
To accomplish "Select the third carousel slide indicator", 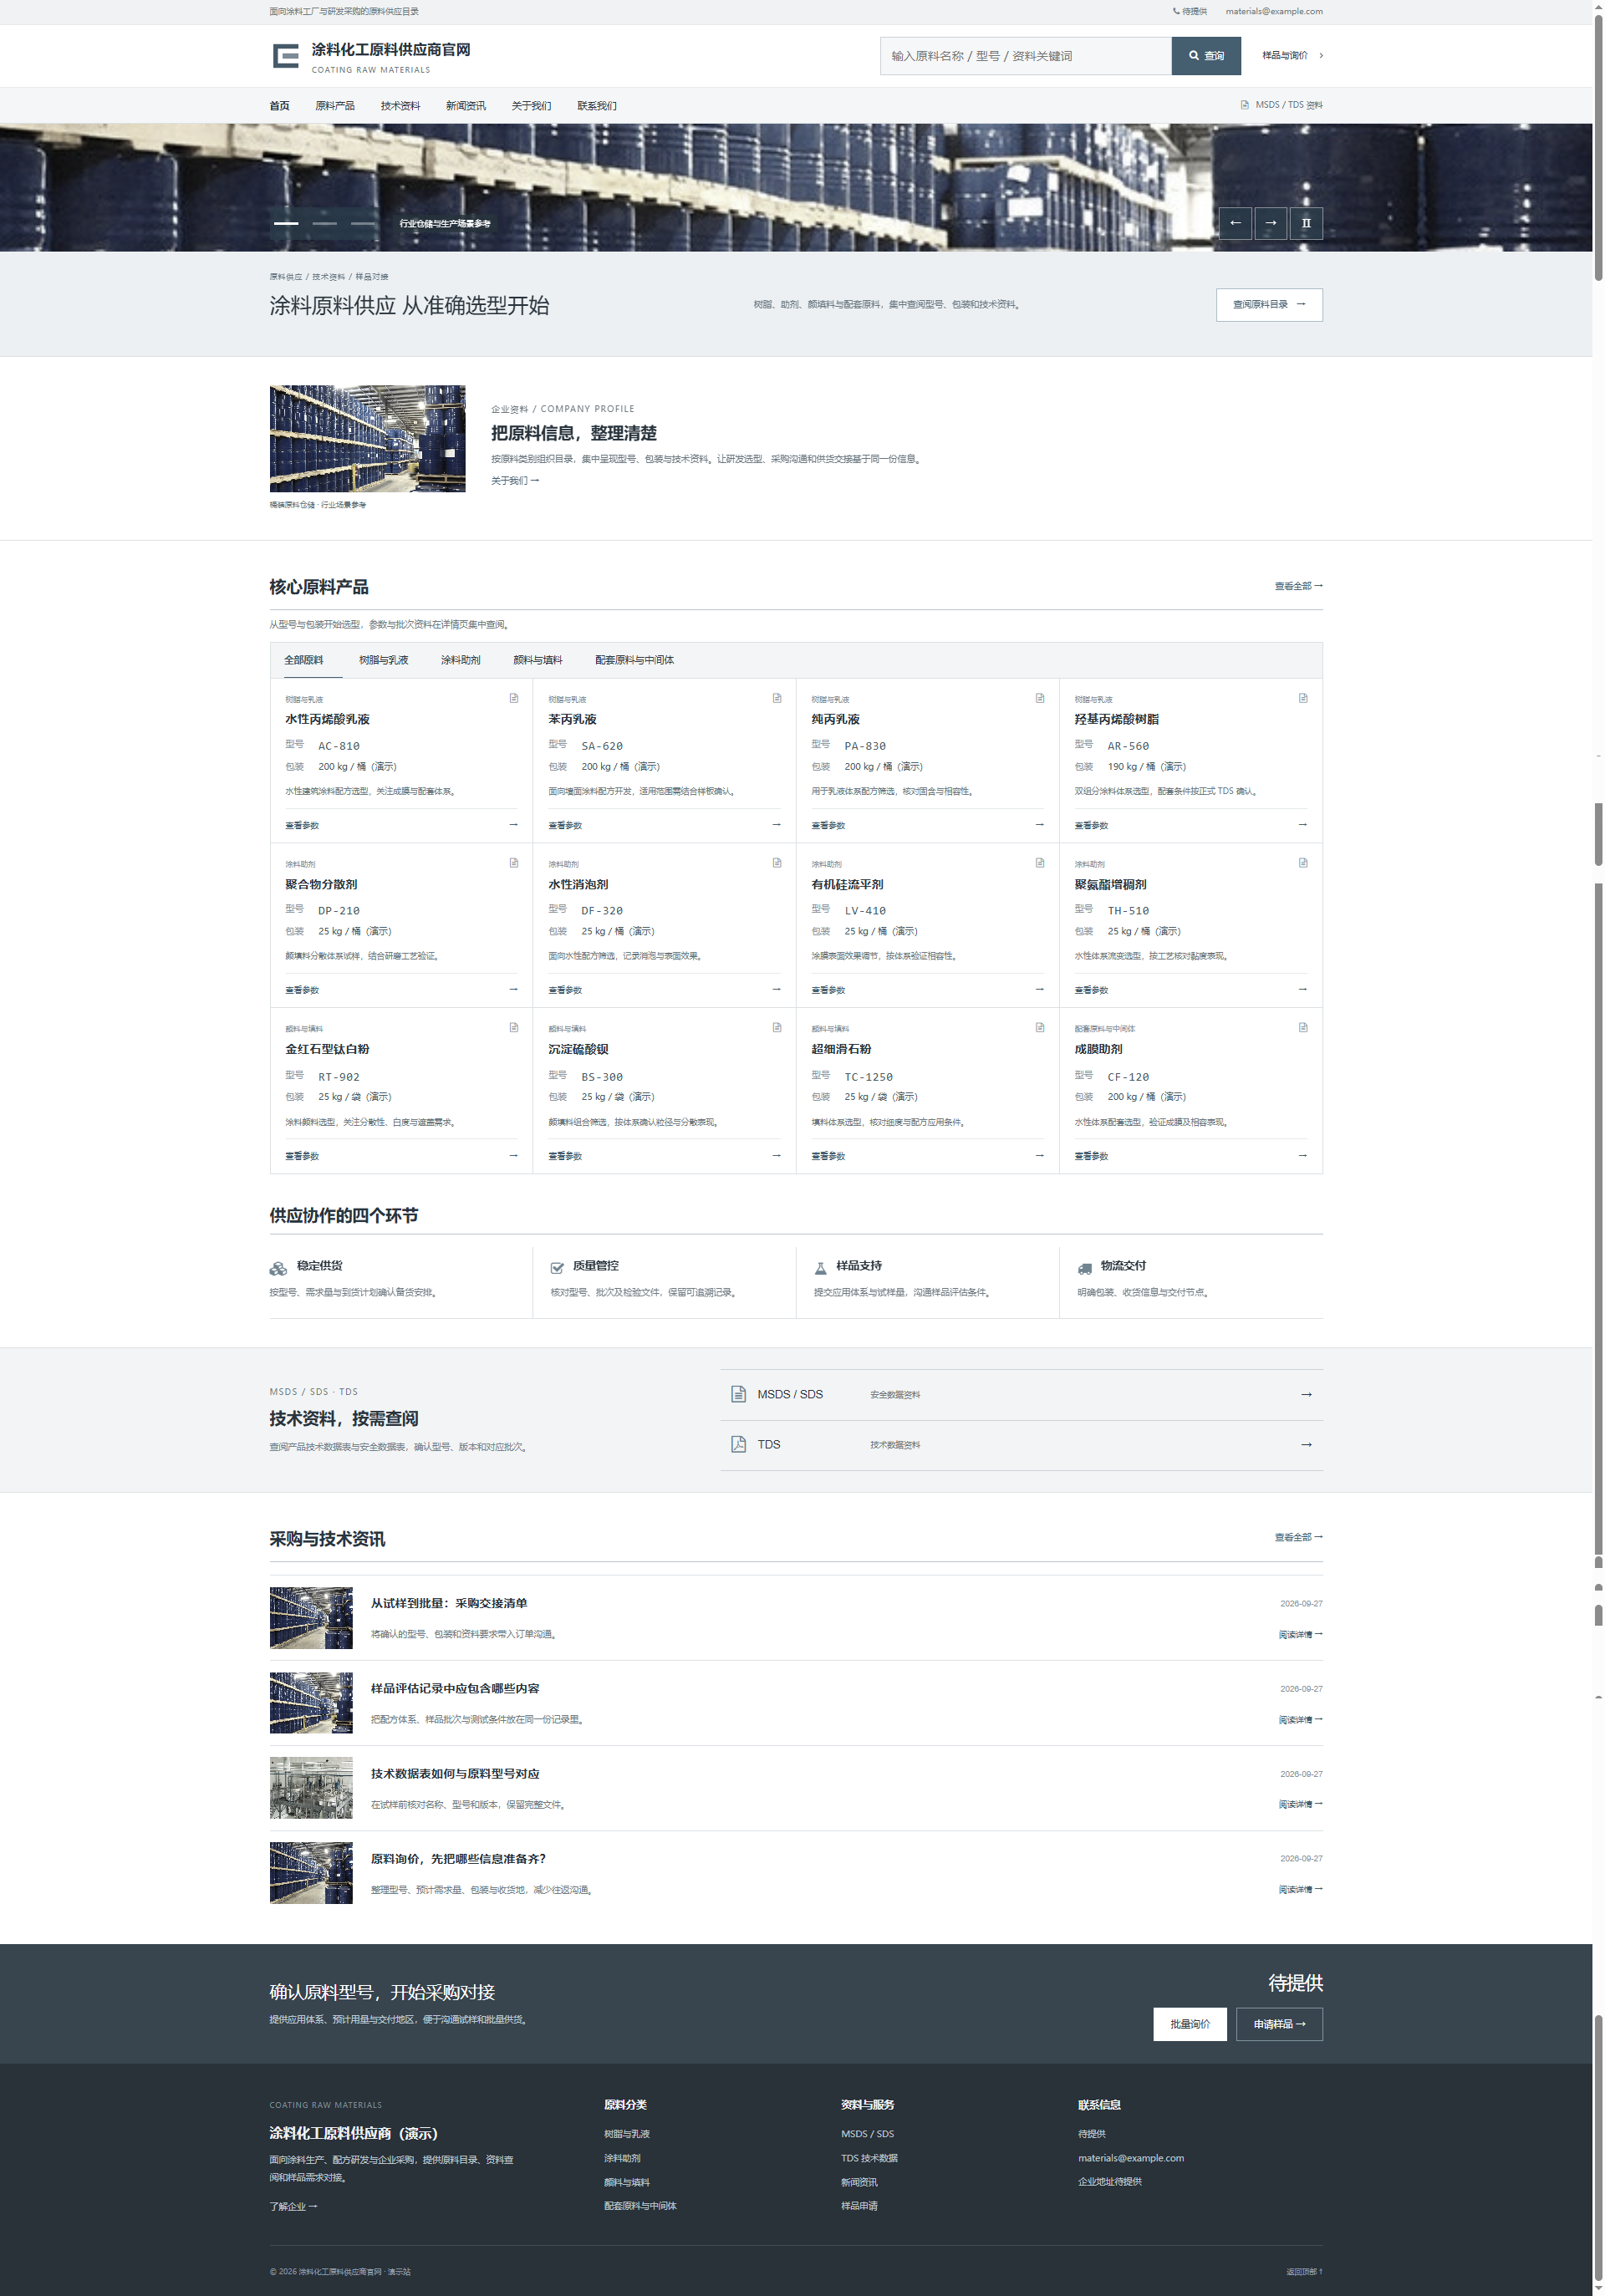I will pos(363,223).
